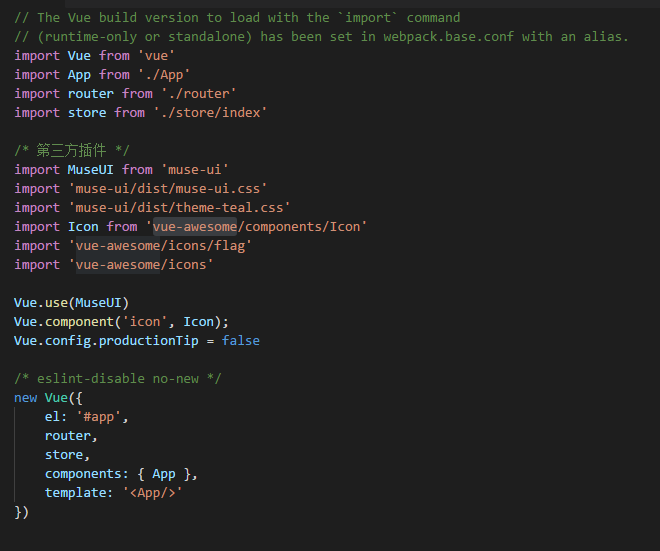Click the MuseUI import identifier
Viewport: 660px width, 551px height.
click(90, 170)
